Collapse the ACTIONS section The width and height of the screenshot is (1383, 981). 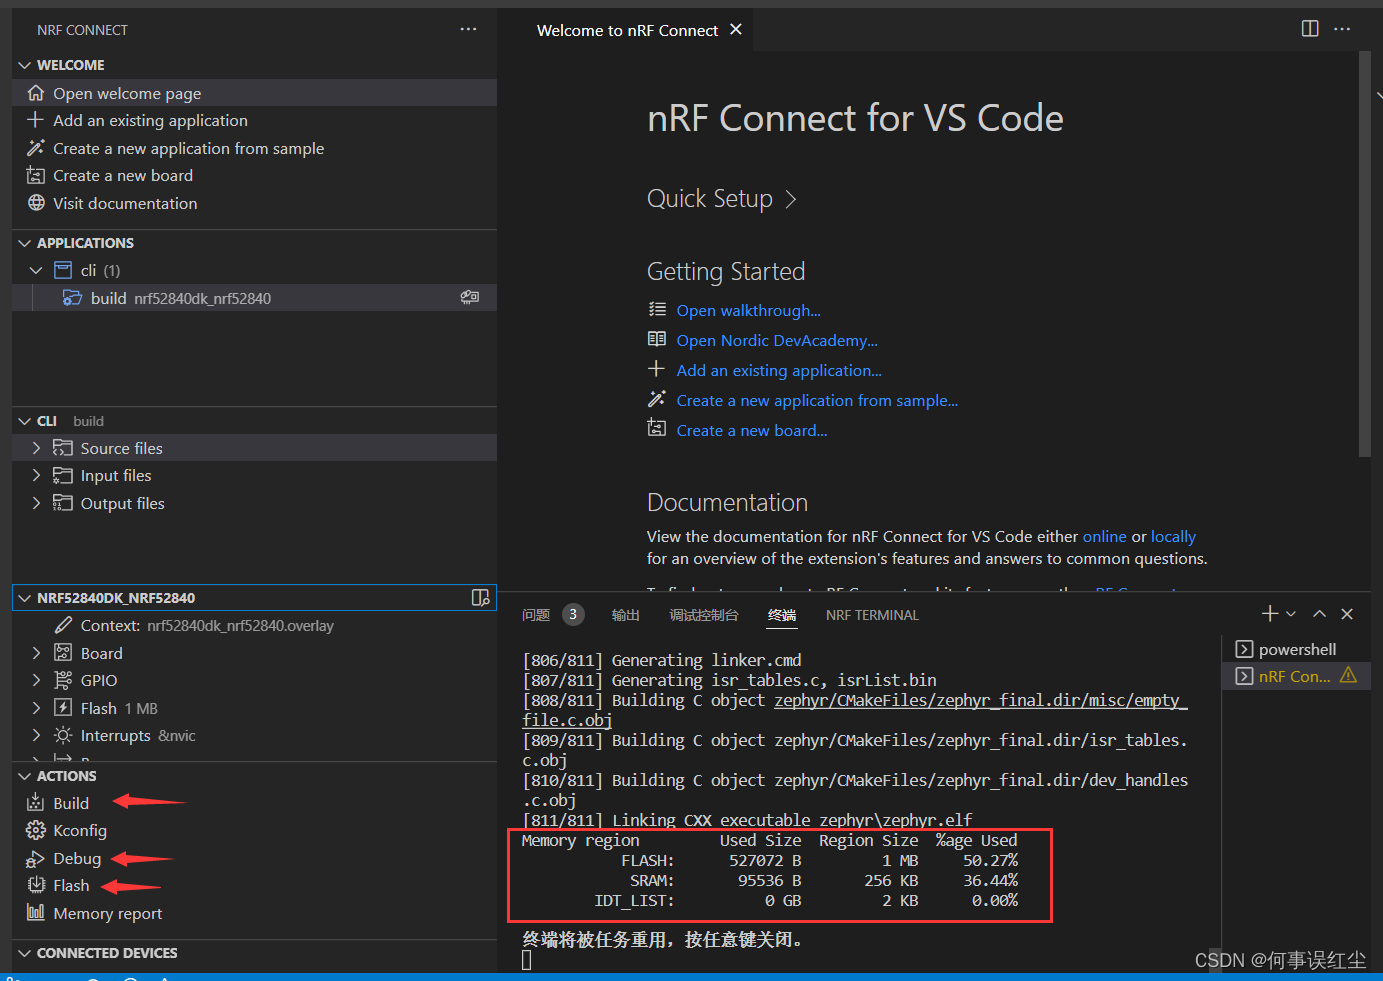pos(24,776)
